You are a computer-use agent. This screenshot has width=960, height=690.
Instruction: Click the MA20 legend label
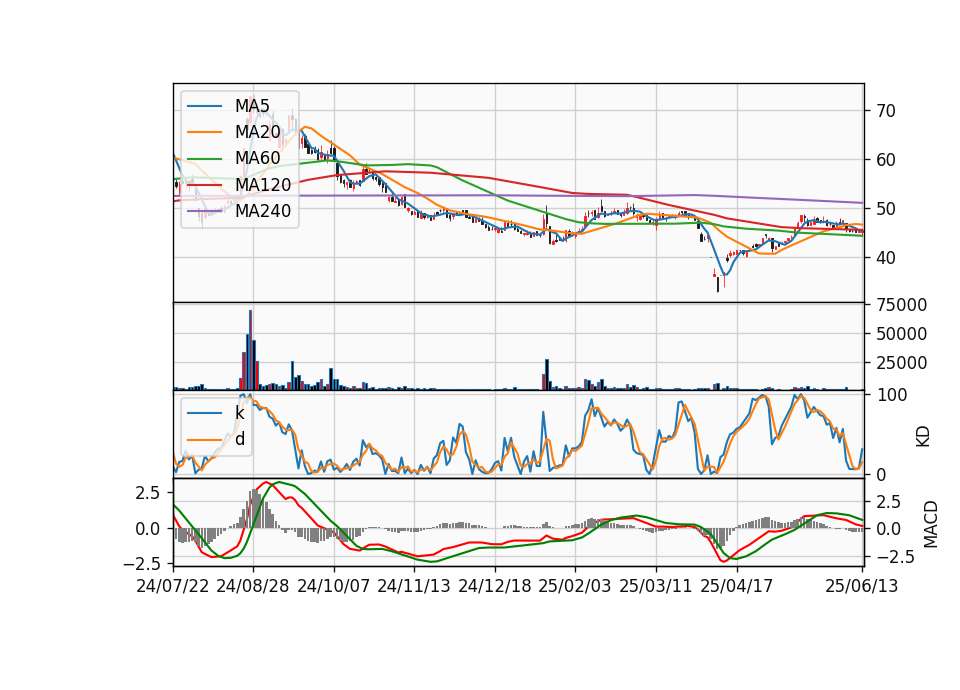point(257,132)
